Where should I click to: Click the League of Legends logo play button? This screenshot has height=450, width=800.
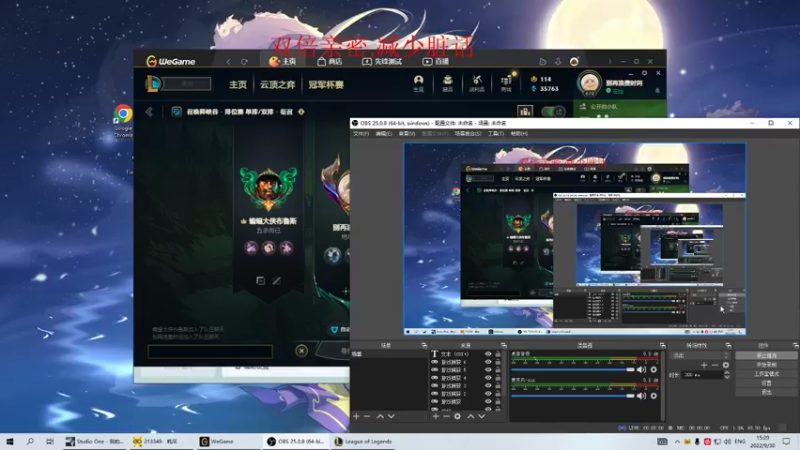[x=154, y=84]
